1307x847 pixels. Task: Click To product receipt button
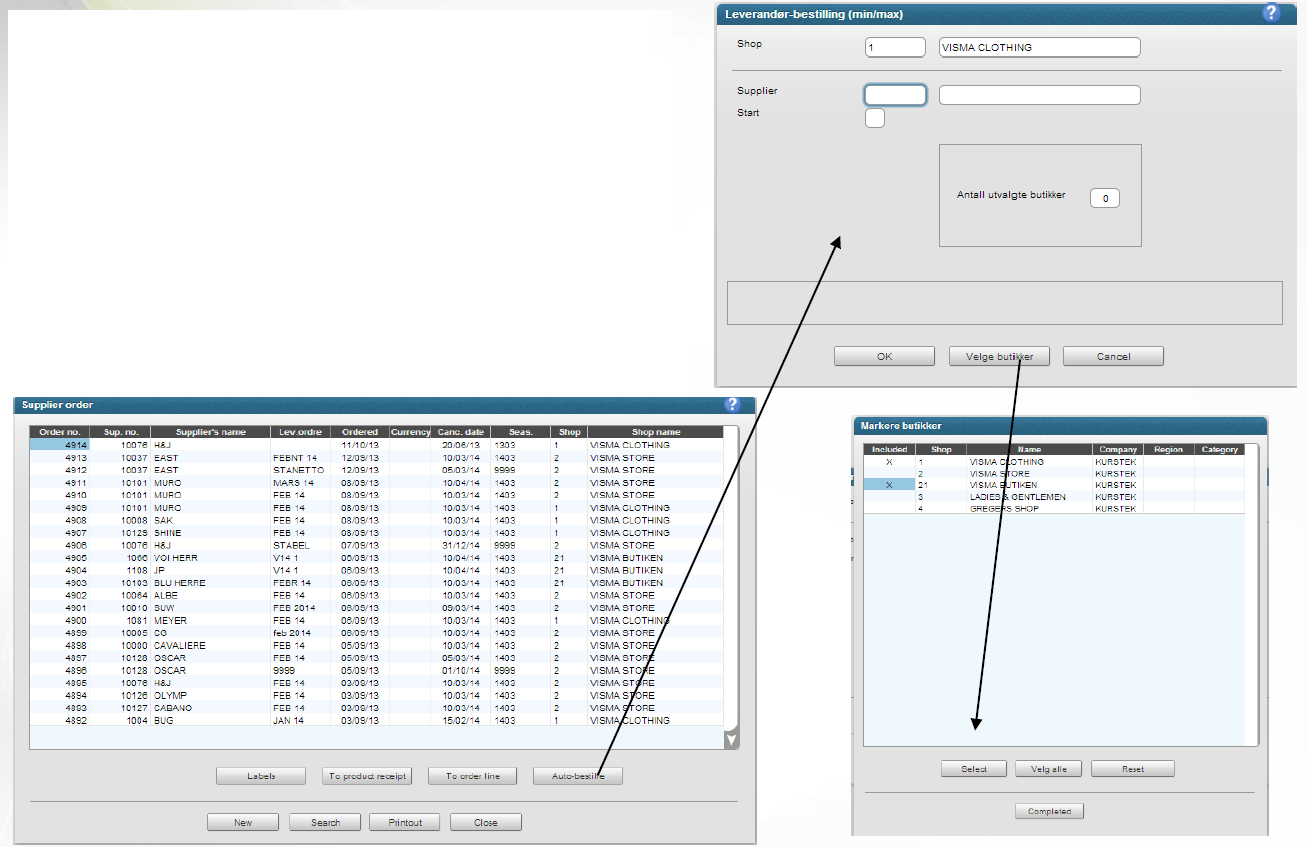pos(366,776)
